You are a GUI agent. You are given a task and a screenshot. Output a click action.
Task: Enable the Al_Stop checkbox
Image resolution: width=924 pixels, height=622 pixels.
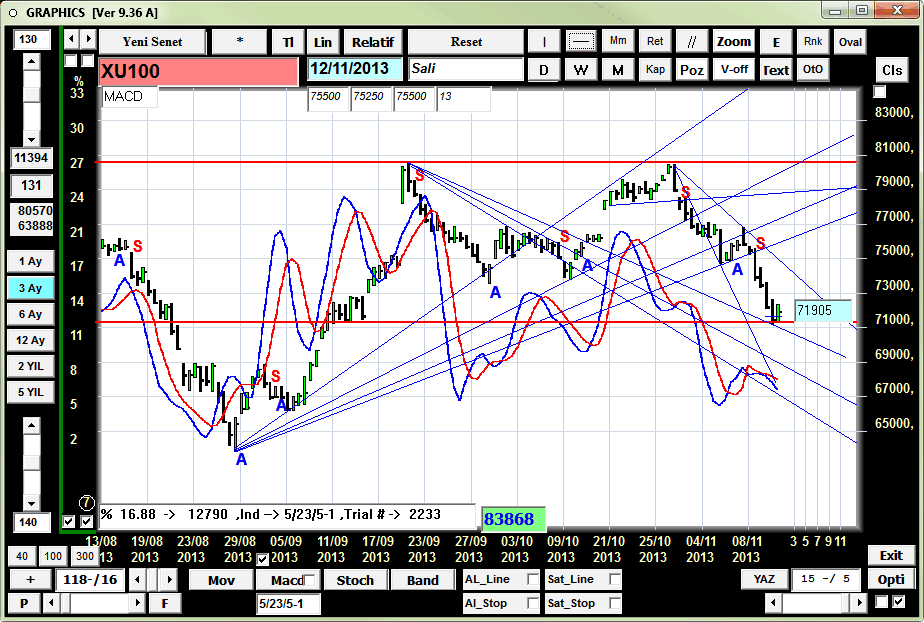coord(533,603)
